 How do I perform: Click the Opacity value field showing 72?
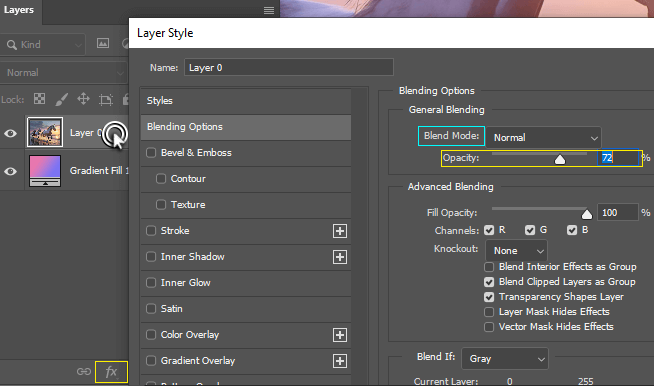click(x=618, y=158)
